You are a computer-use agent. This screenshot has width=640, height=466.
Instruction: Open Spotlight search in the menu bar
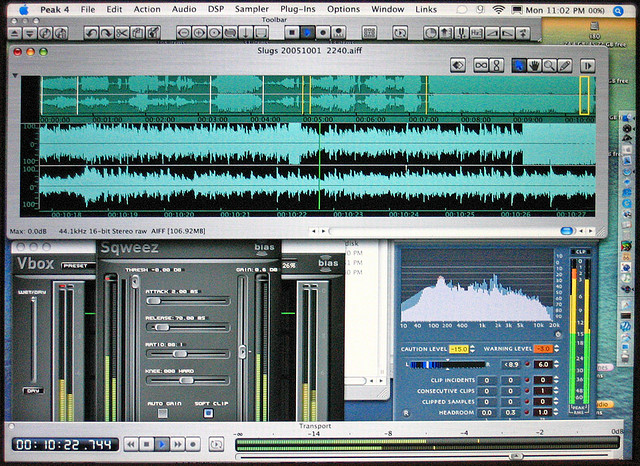point(618,11)
